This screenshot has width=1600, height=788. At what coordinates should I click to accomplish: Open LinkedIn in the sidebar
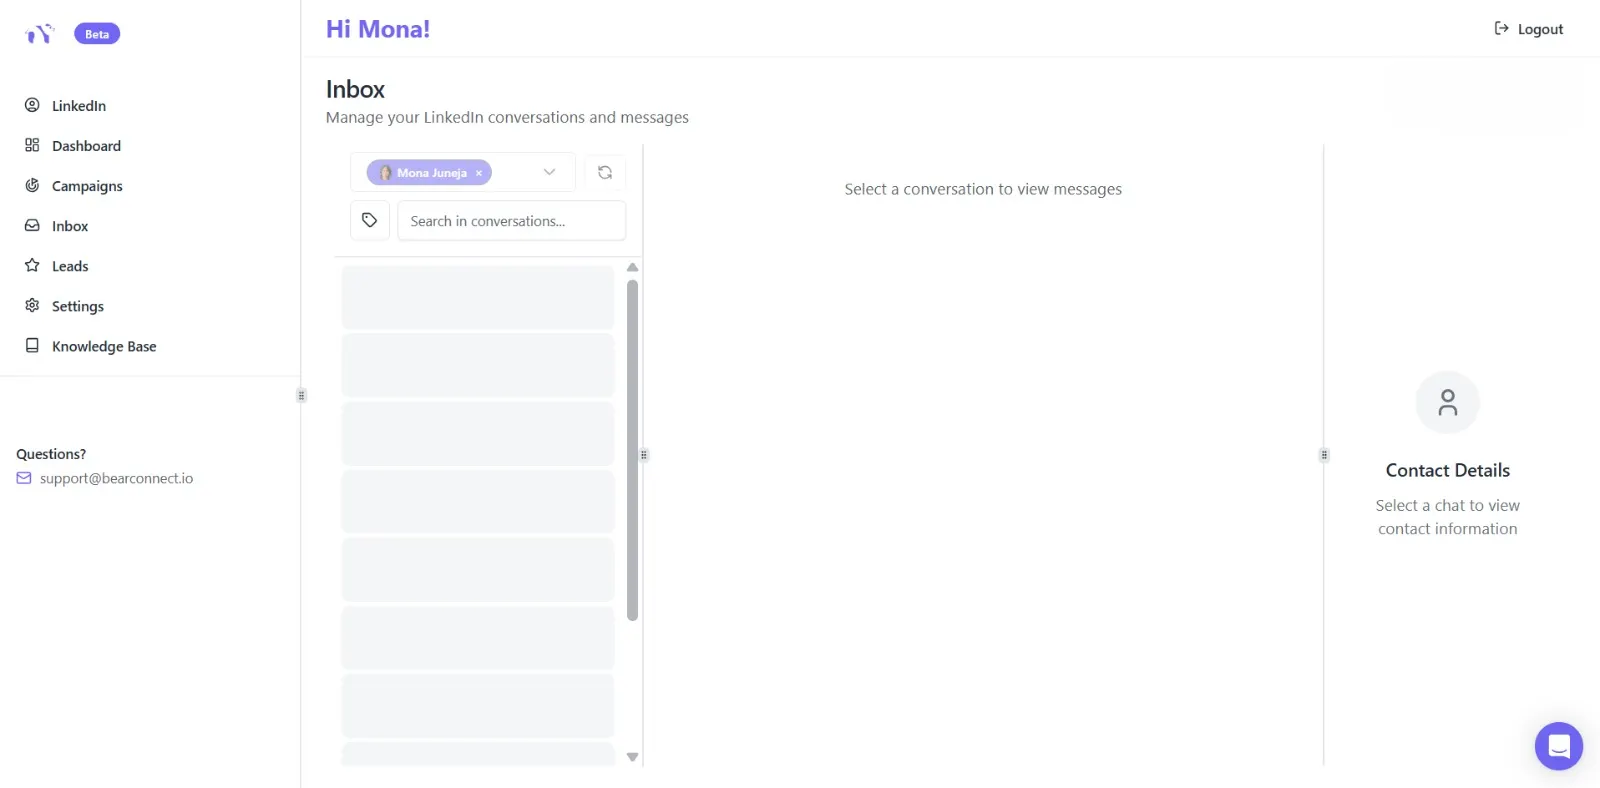78,106
